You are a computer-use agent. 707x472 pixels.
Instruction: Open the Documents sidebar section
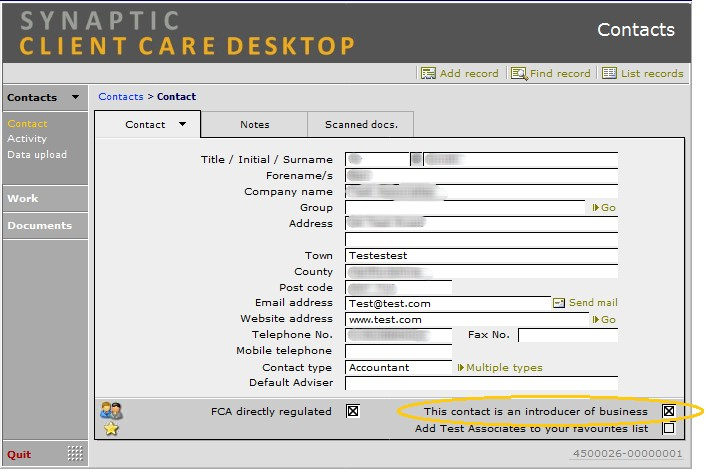(x=45, y=225)
